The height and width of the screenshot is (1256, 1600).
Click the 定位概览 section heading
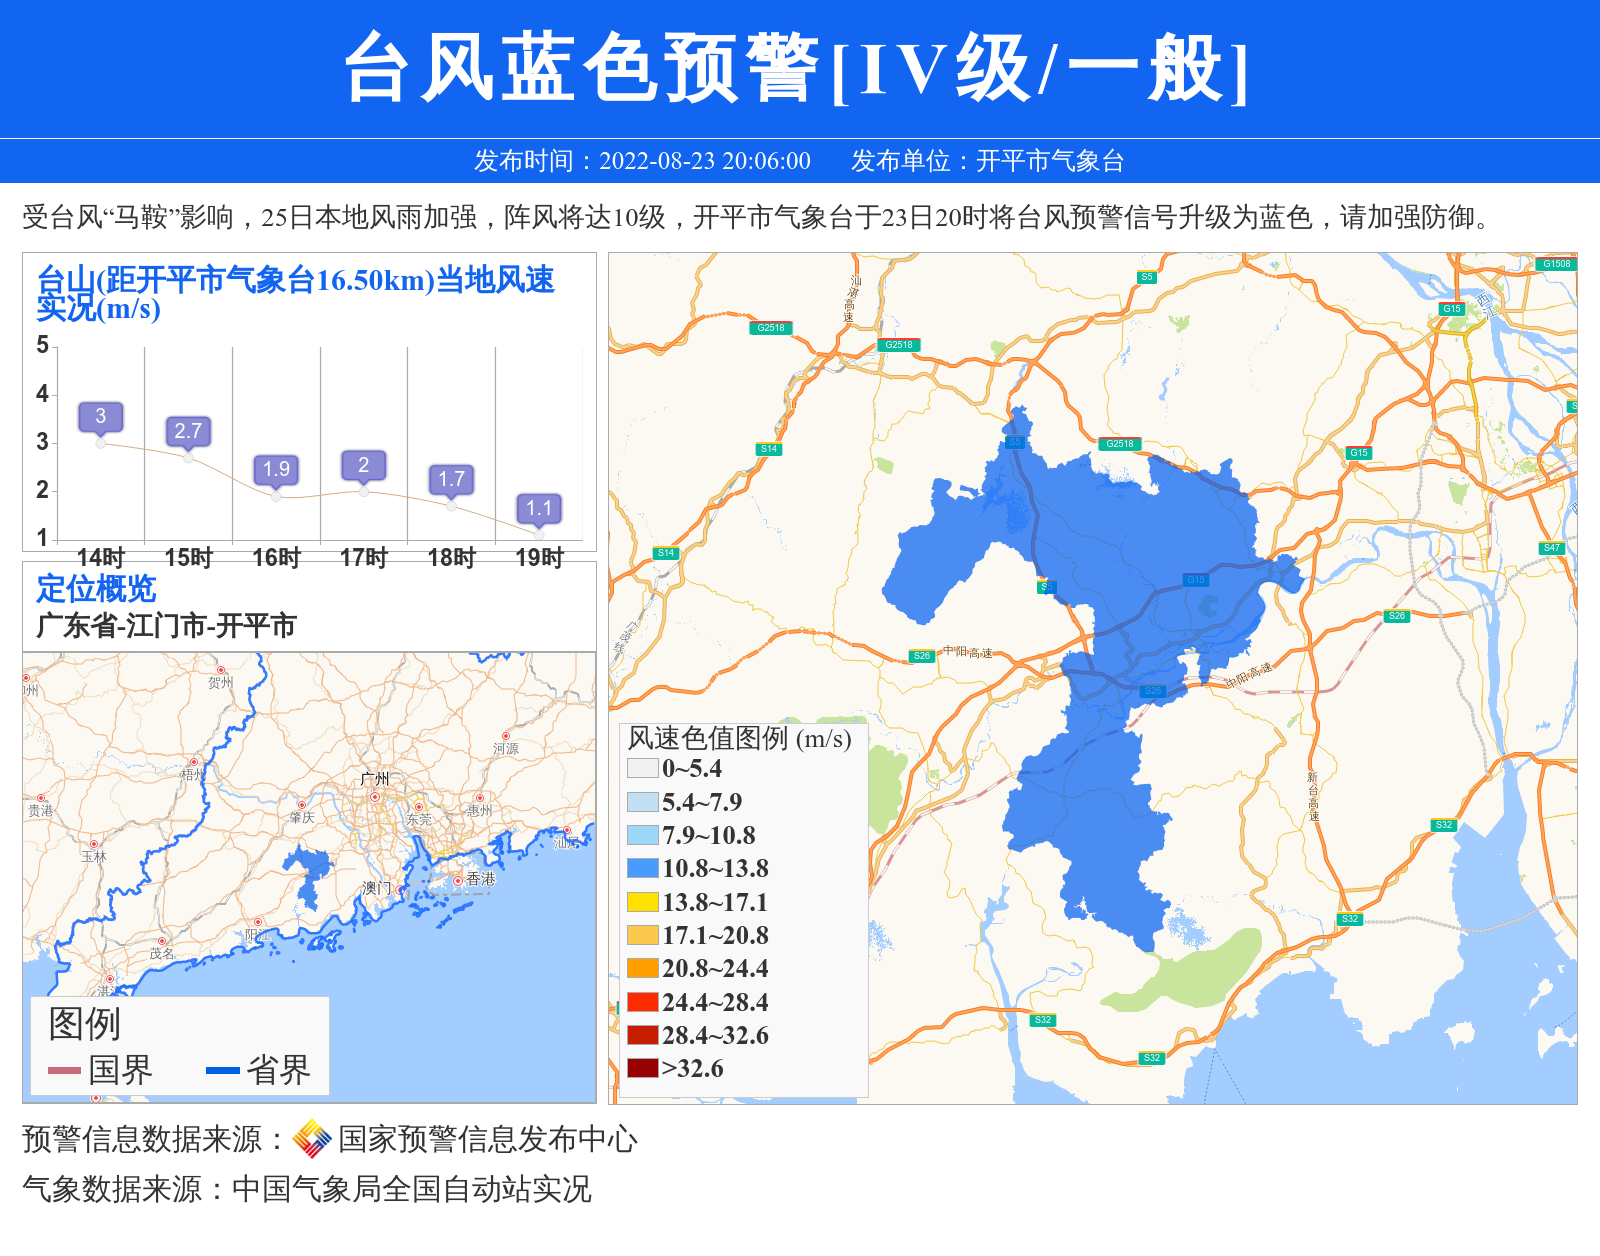point(96,589)
